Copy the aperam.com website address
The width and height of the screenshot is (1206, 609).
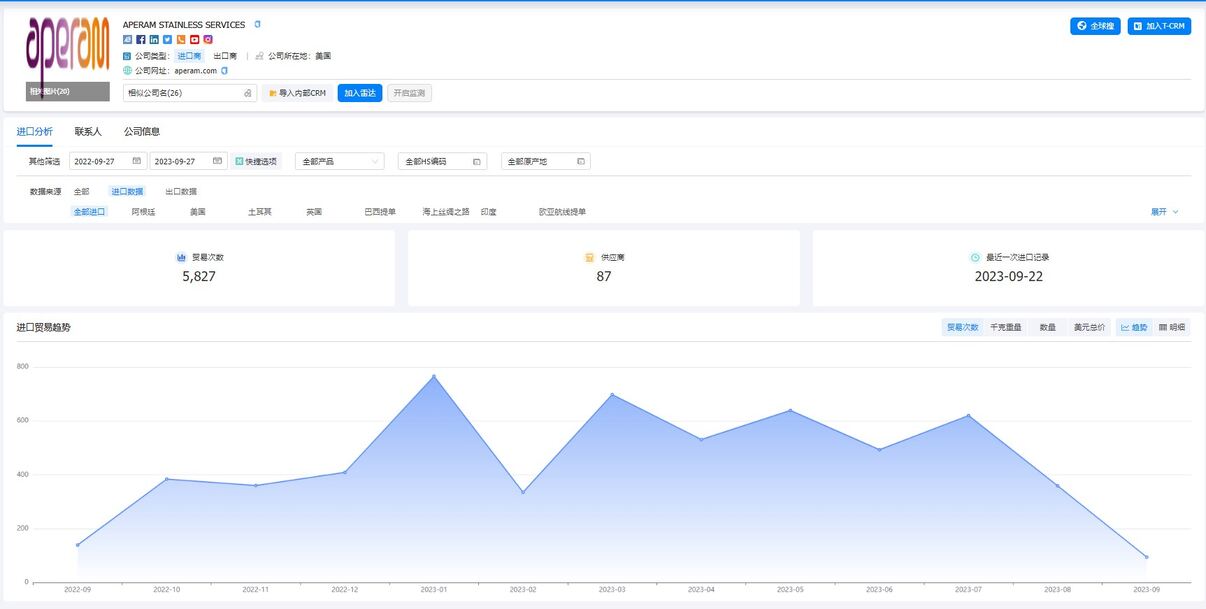[x=225, y=71]
